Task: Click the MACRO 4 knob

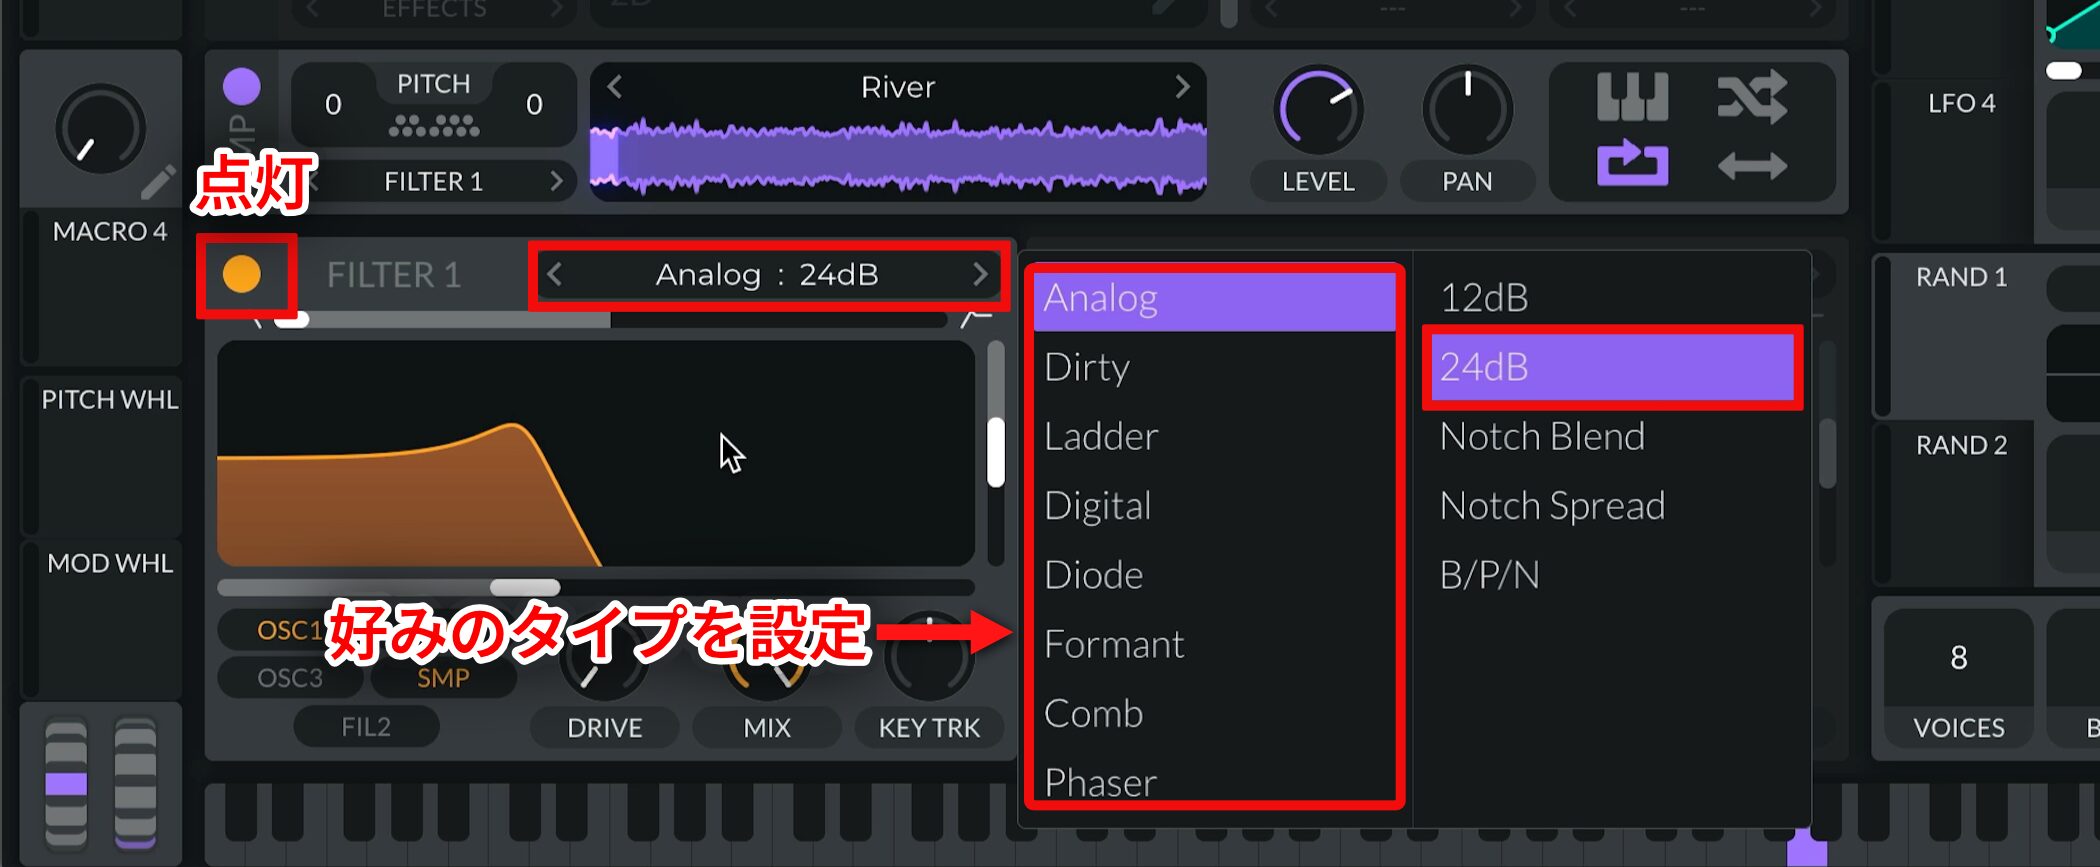Action: click(x=100, y=129)
